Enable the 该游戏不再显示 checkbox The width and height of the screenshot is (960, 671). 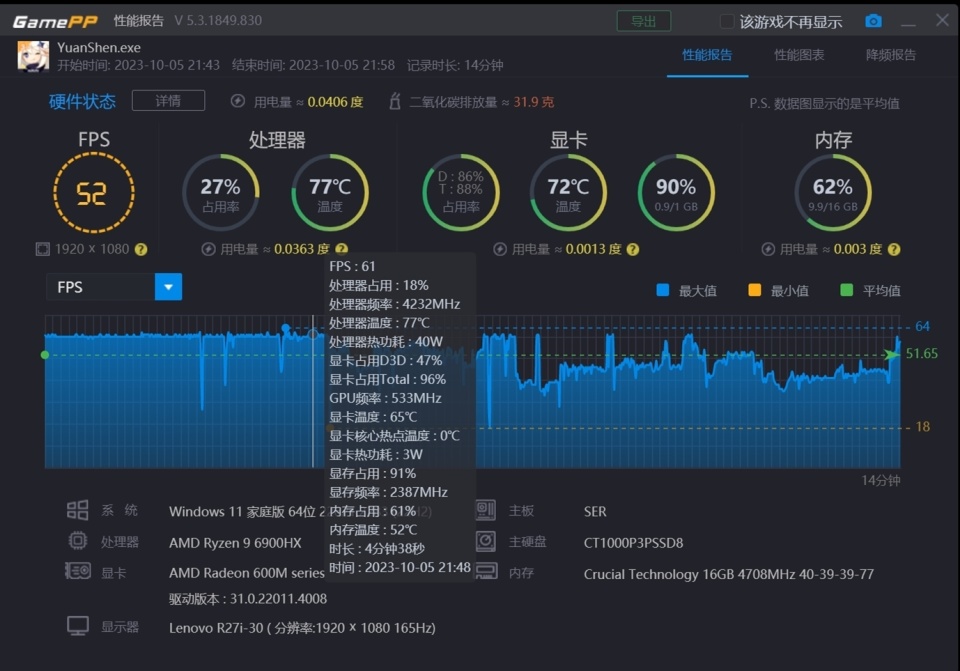point(725,20)
